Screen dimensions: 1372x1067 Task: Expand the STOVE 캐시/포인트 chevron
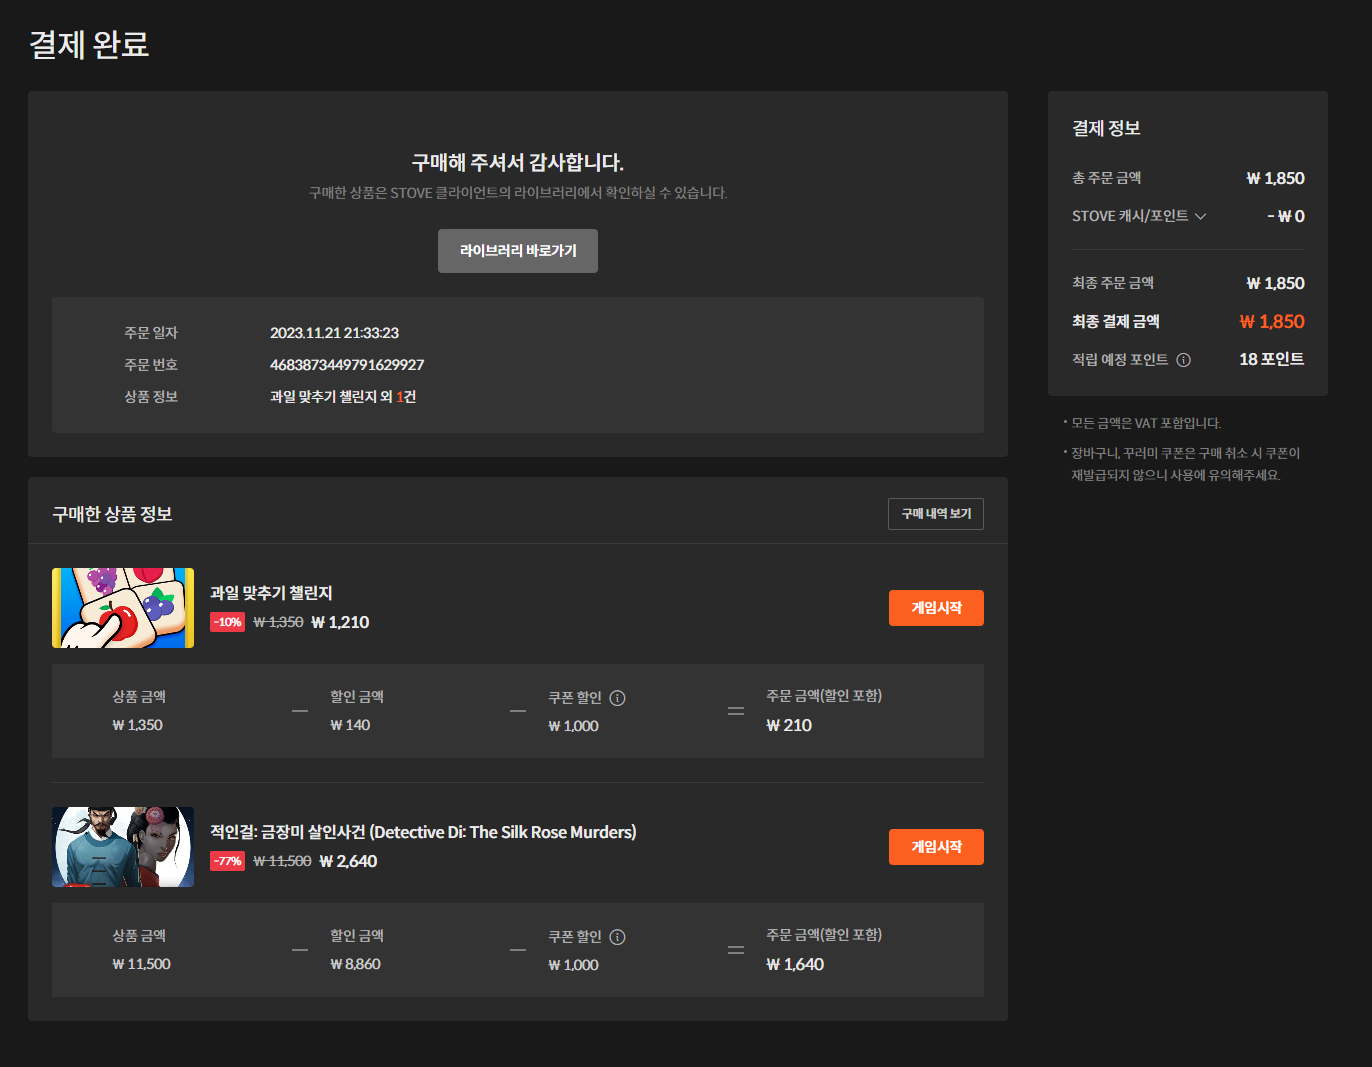click(1200, 216)
